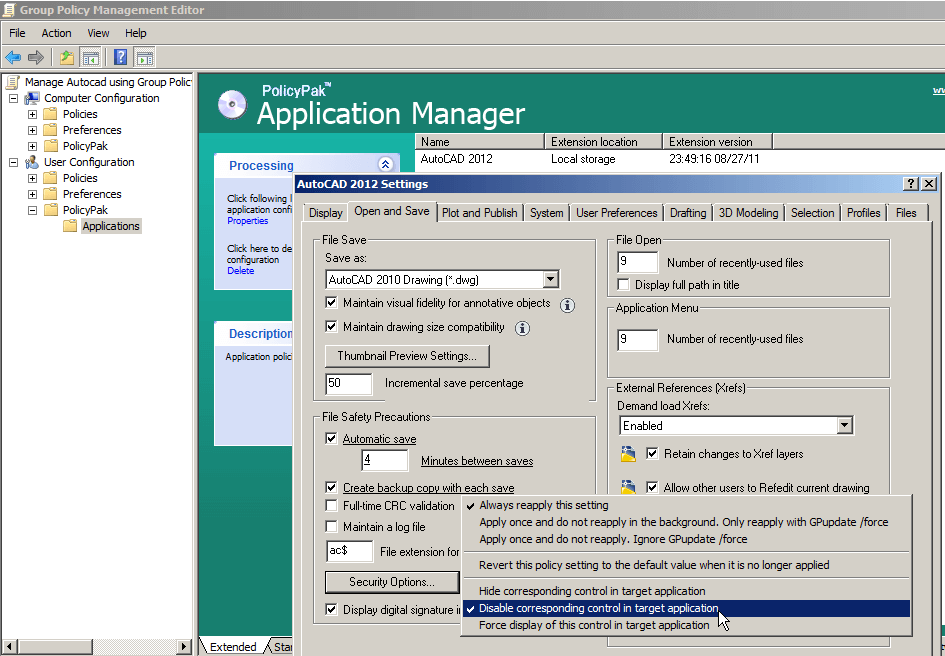The width and height of the screenshot is (945, 656).
Task: Collapse User Configuration tree node
Action: click(x=13, y=162)
